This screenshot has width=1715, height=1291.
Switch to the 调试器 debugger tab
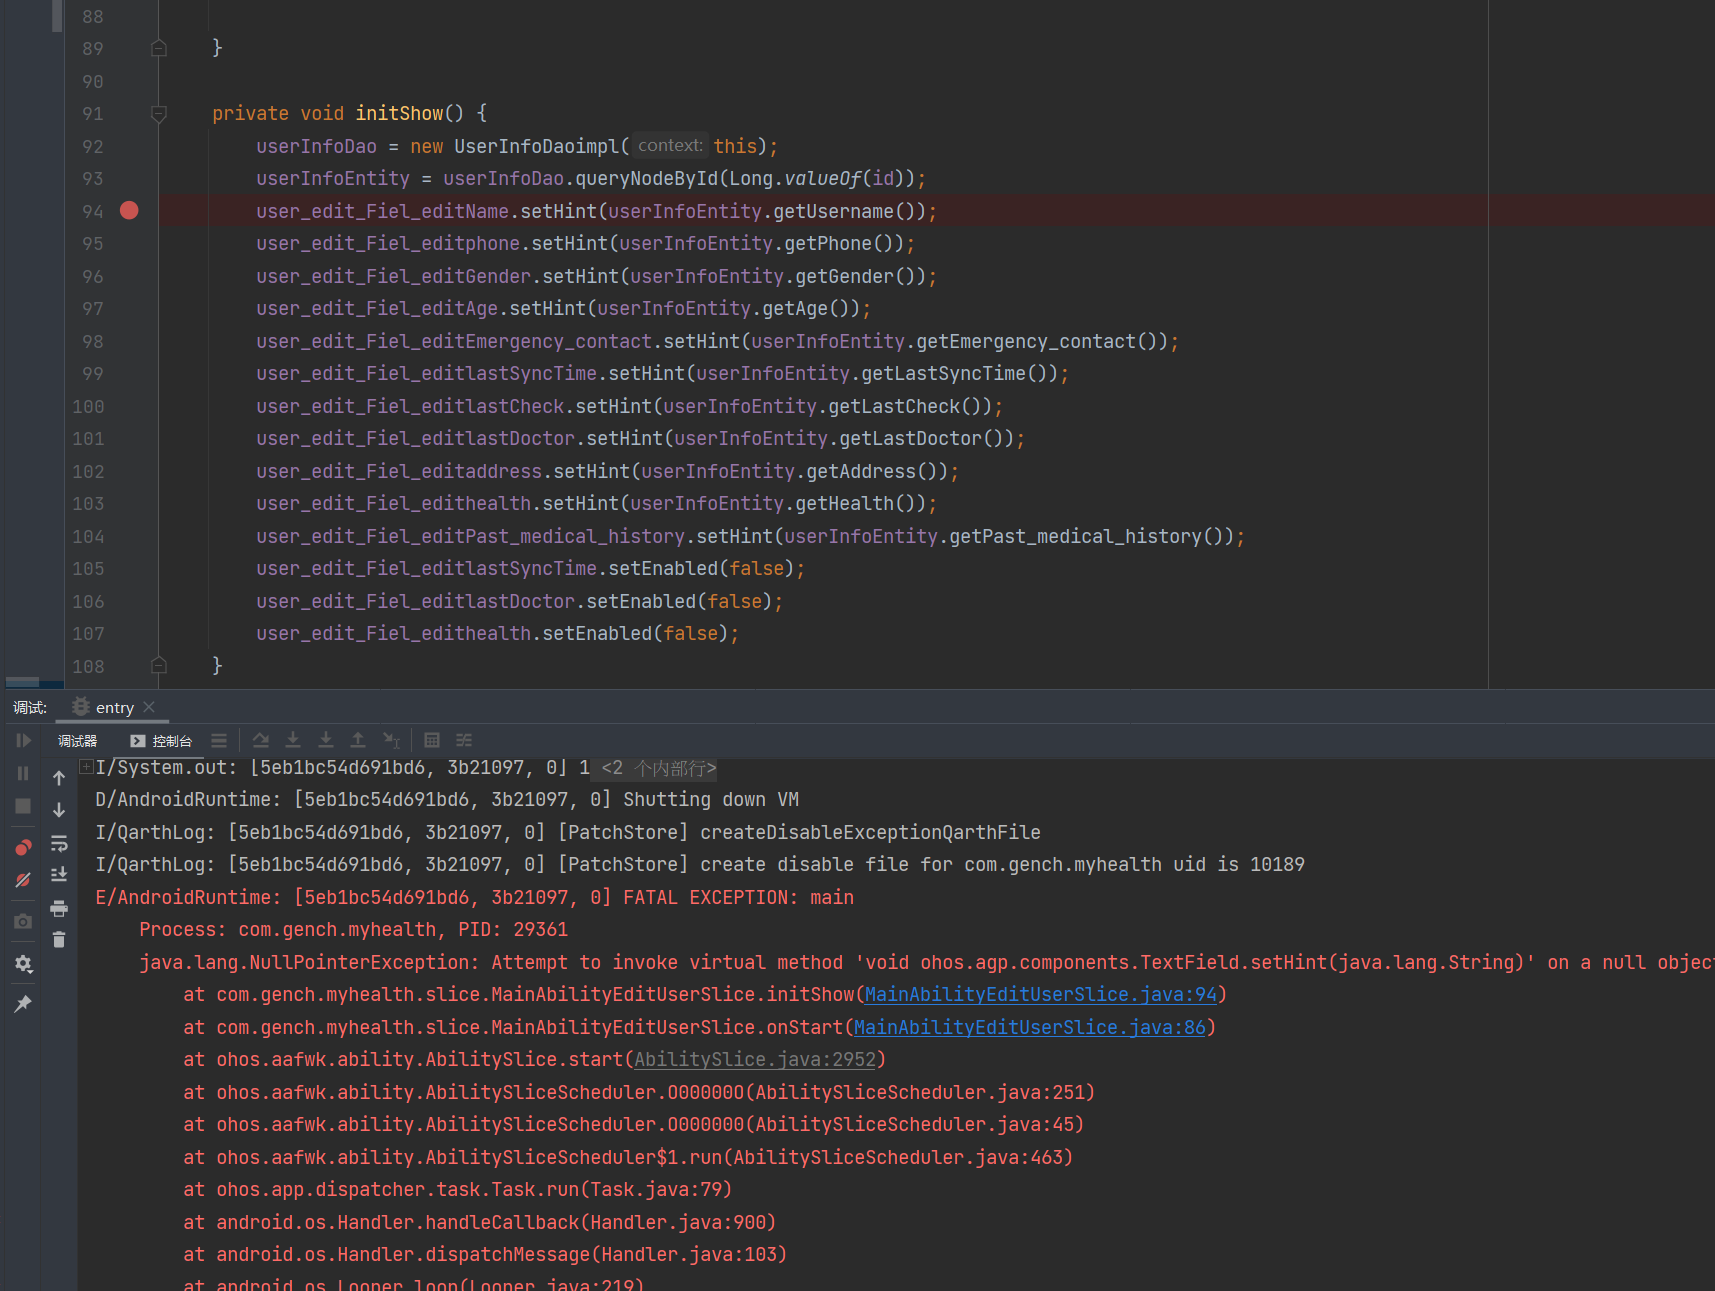pyautogui.click(x=77, y=741)
